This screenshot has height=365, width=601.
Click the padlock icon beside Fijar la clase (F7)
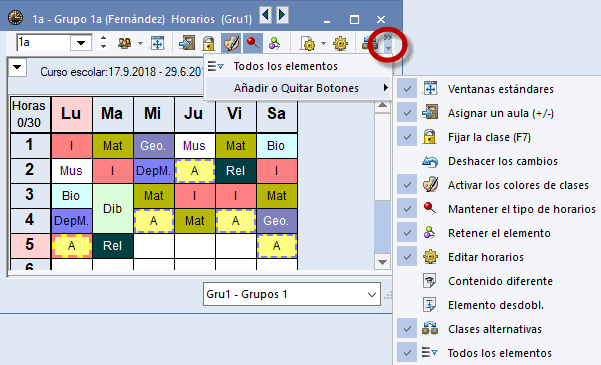click(430, 137)
